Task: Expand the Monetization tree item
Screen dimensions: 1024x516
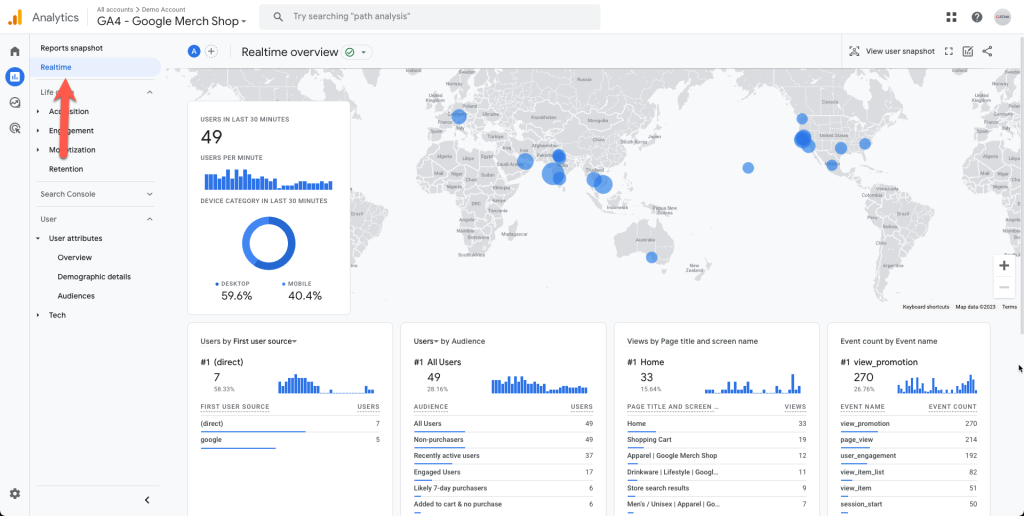Action: tap(38, 150)
